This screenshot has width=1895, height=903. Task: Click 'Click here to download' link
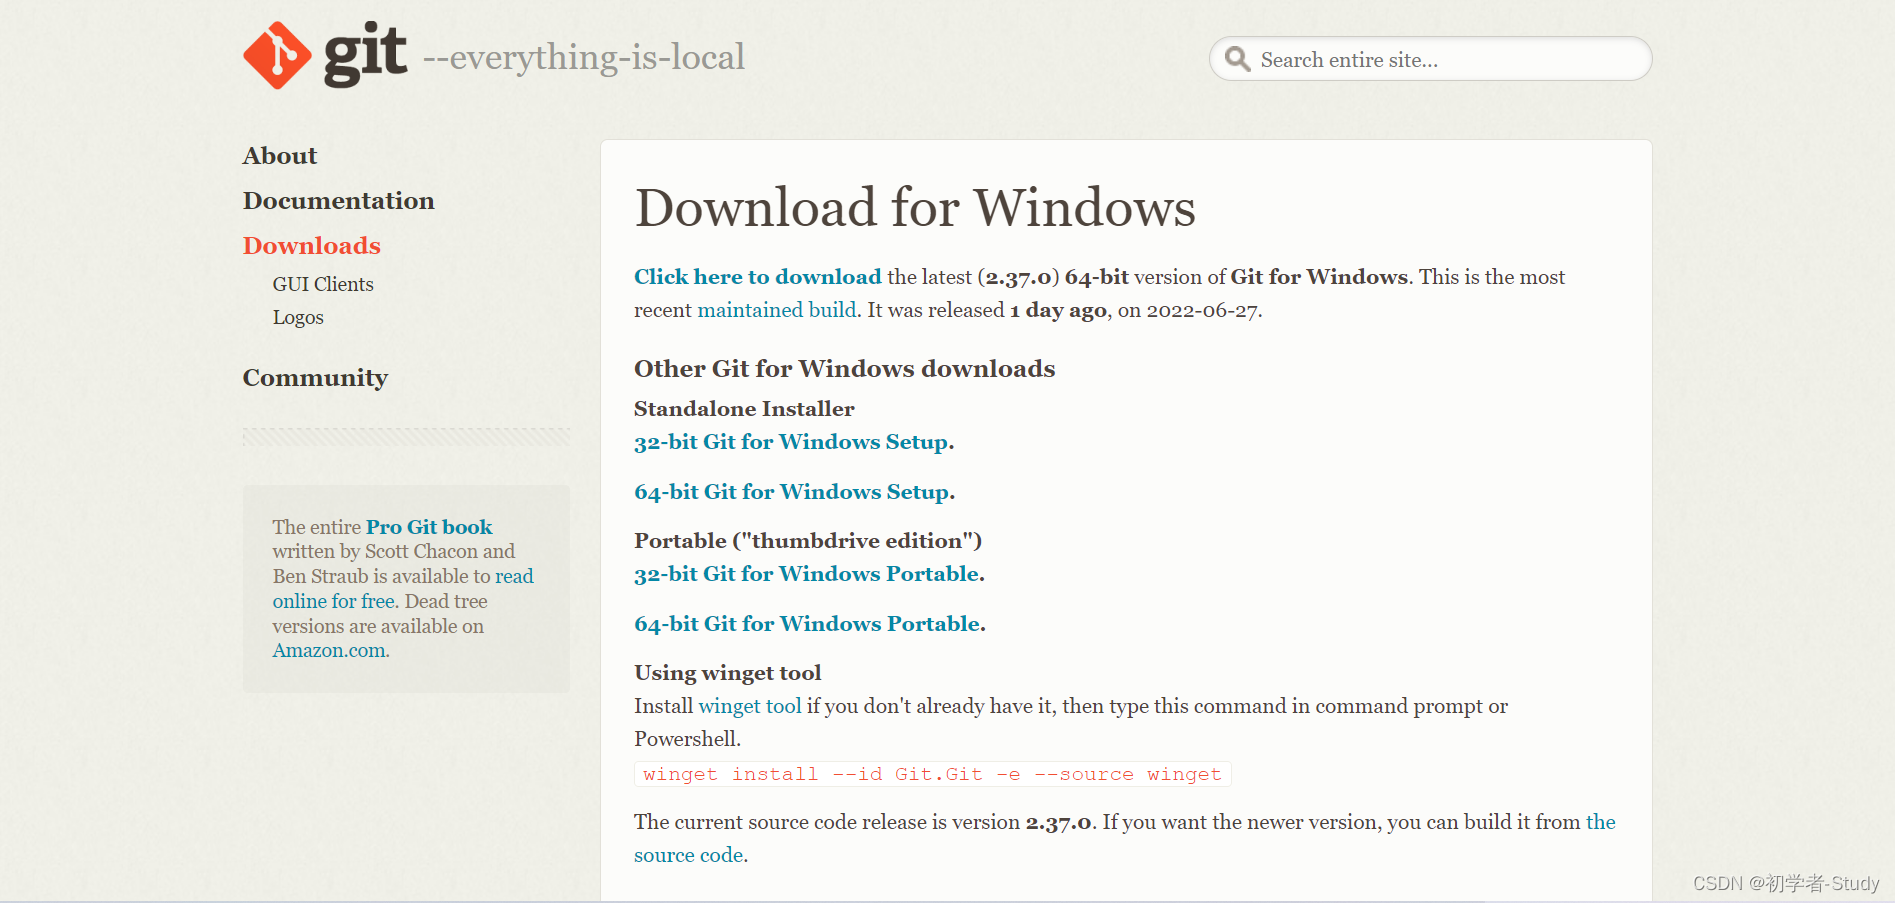click(758, 277)
